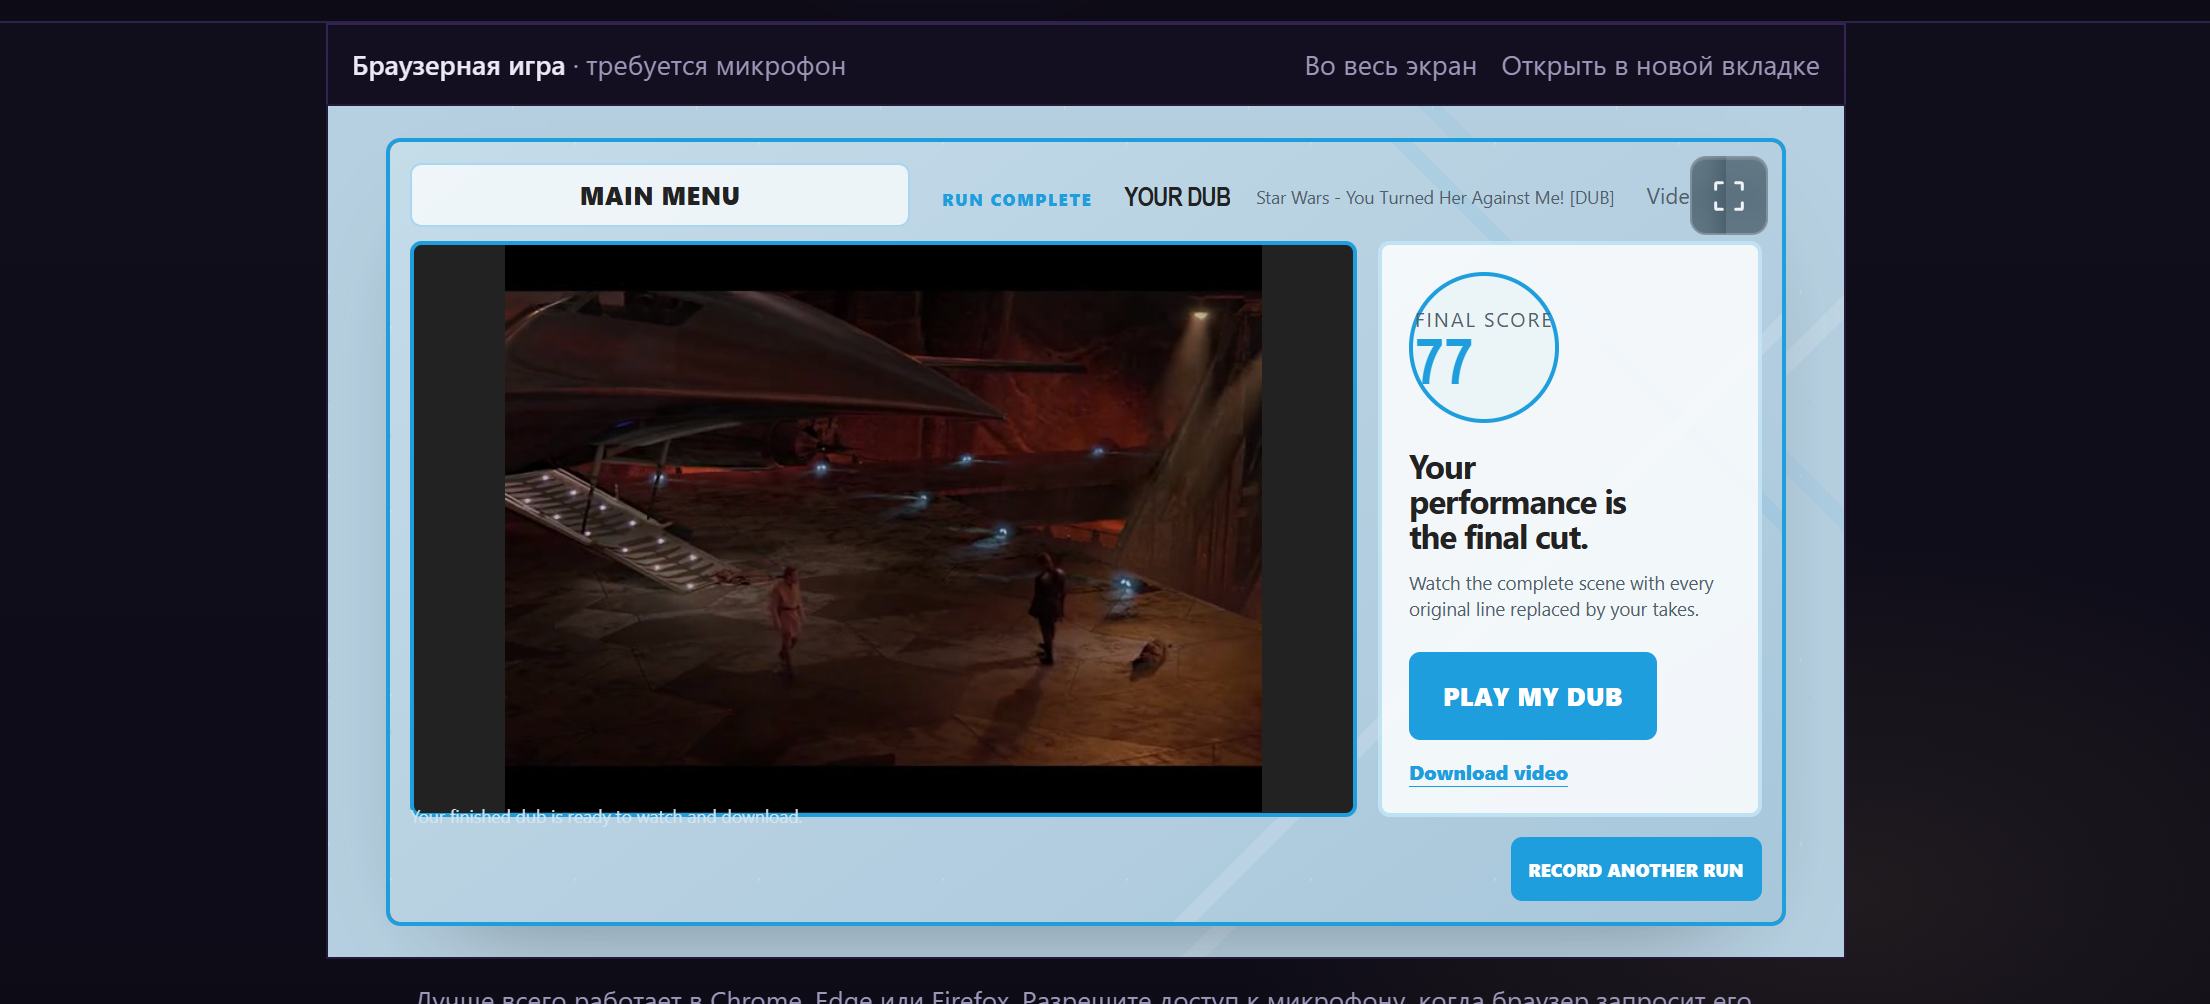2210x1004 pixels.
Task: Select the RUN COMPLETE label
Action: point(1017,200)
